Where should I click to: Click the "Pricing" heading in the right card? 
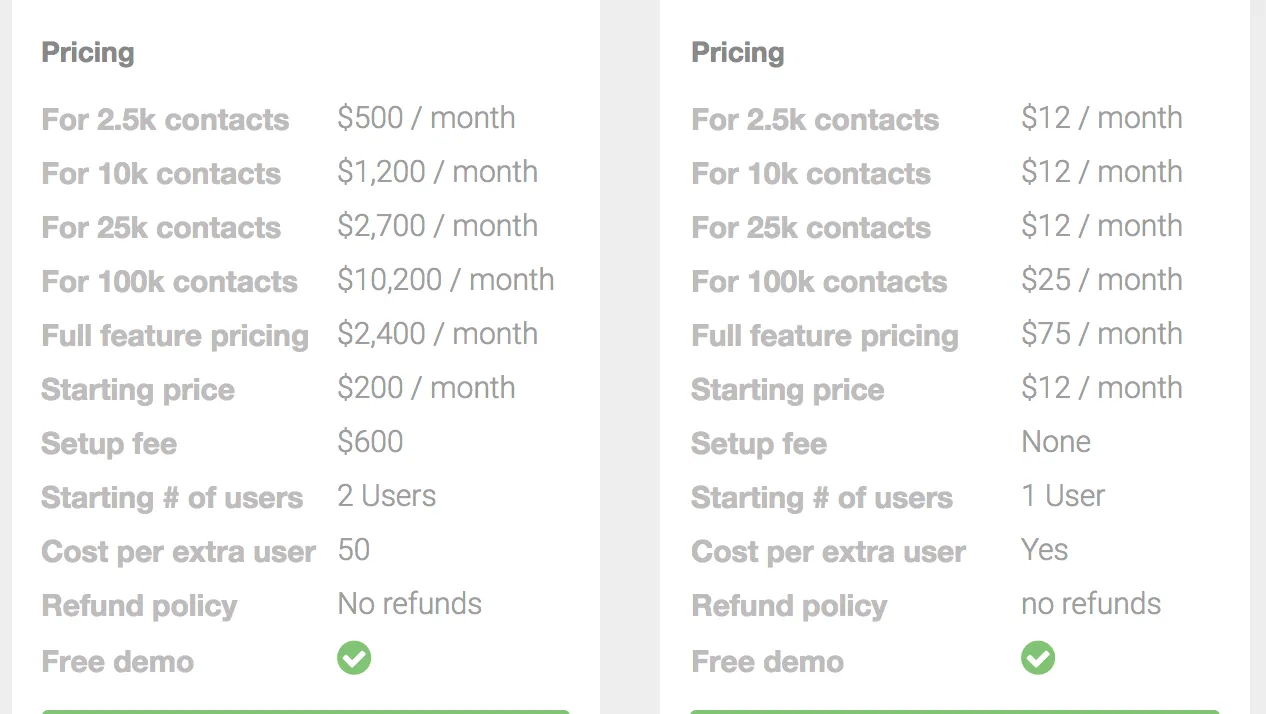[x=738, y=53]
